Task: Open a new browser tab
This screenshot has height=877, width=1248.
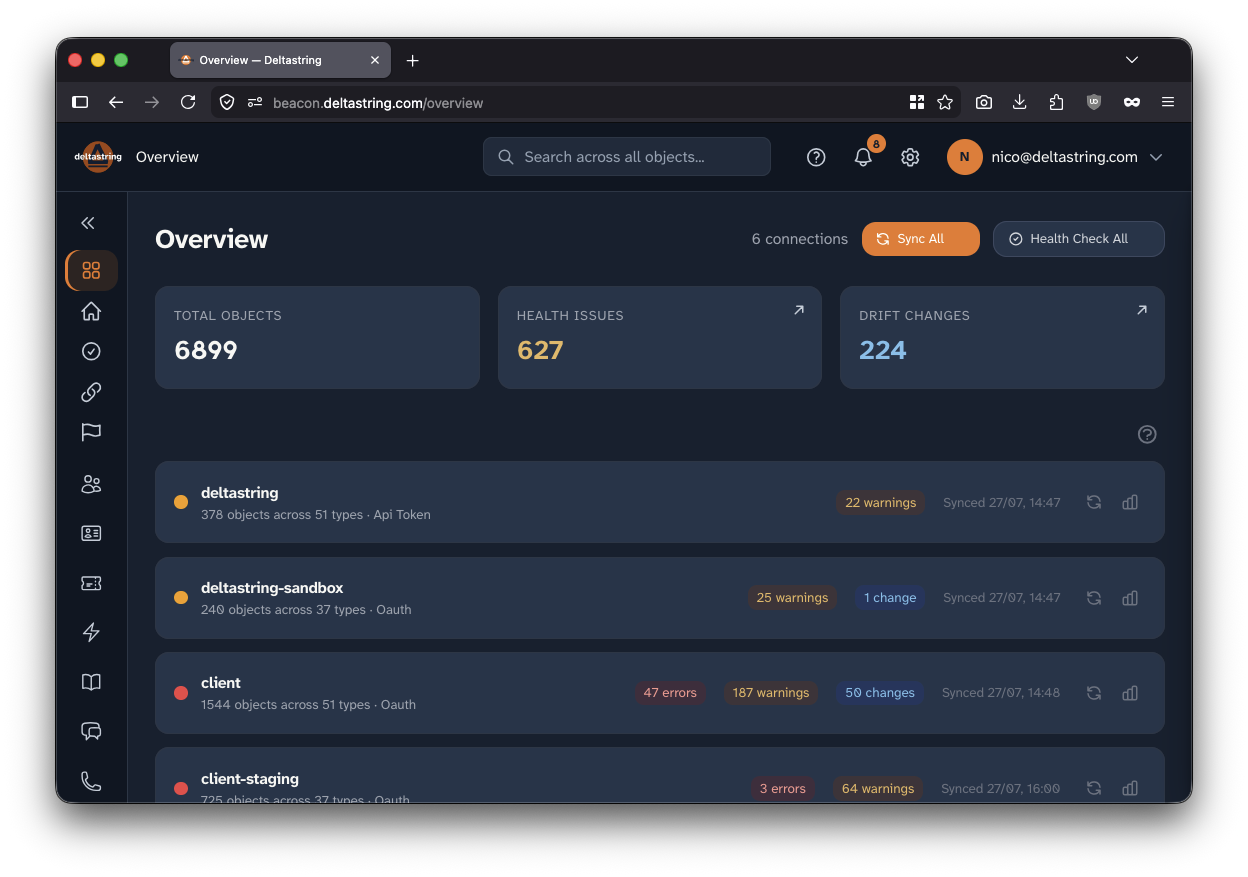Action: click(412, 60)
